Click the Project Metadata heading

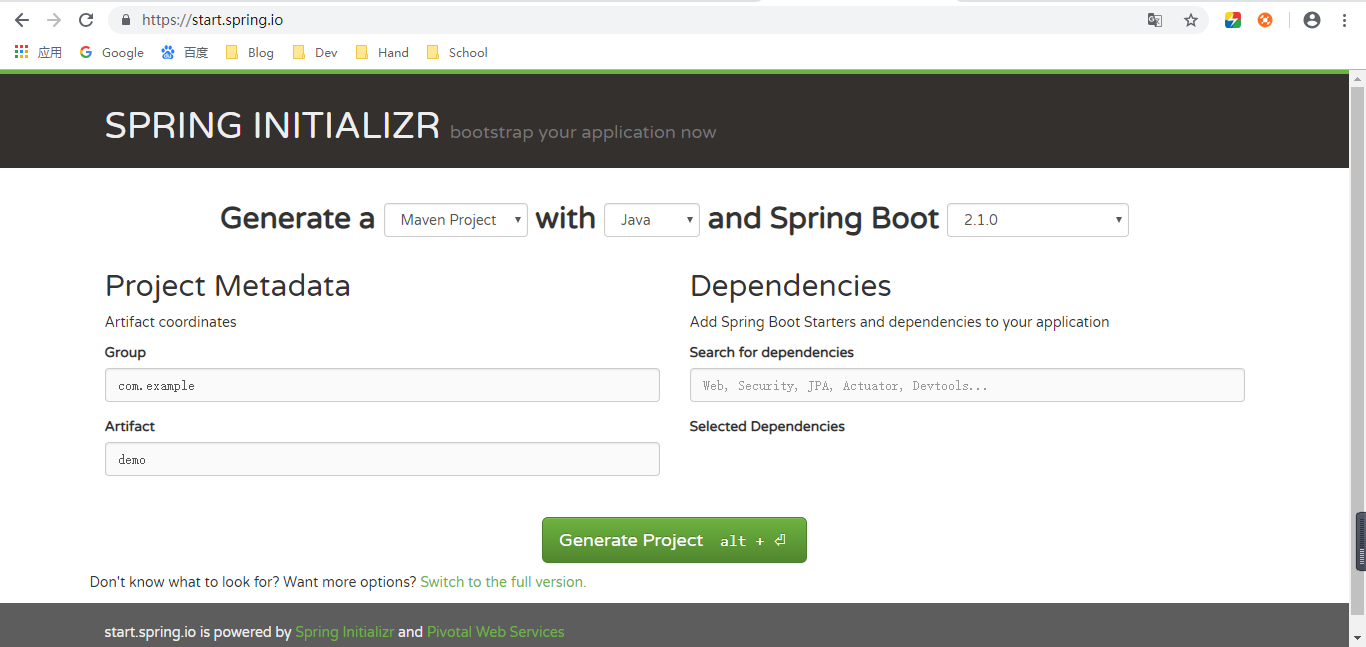[x=228, y=286]
